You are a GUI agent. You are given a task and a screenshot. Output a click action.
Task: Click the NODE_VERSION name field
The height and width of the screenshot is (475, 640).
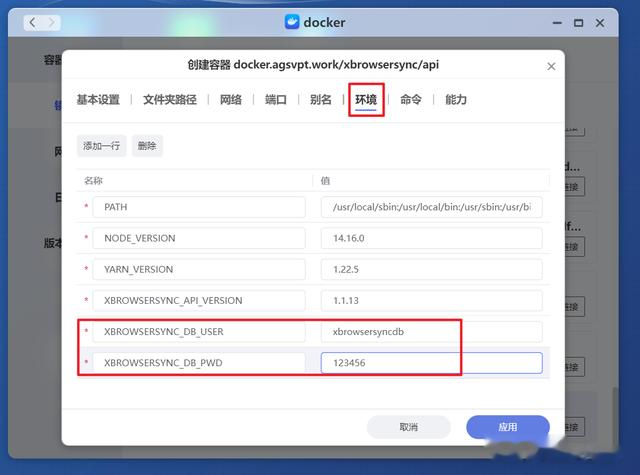pyautogui.click(x=199, y=238)
